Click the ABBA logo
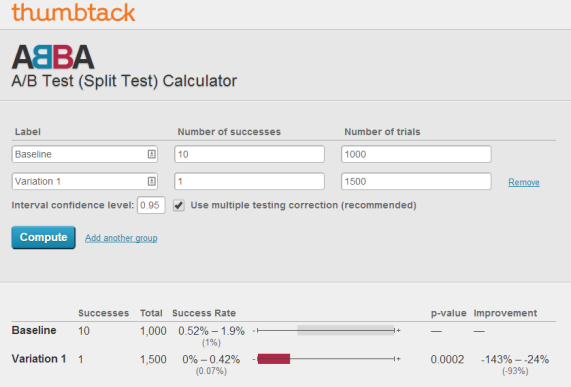The height and width of the screenshot is (387, 571). [53, 57]
